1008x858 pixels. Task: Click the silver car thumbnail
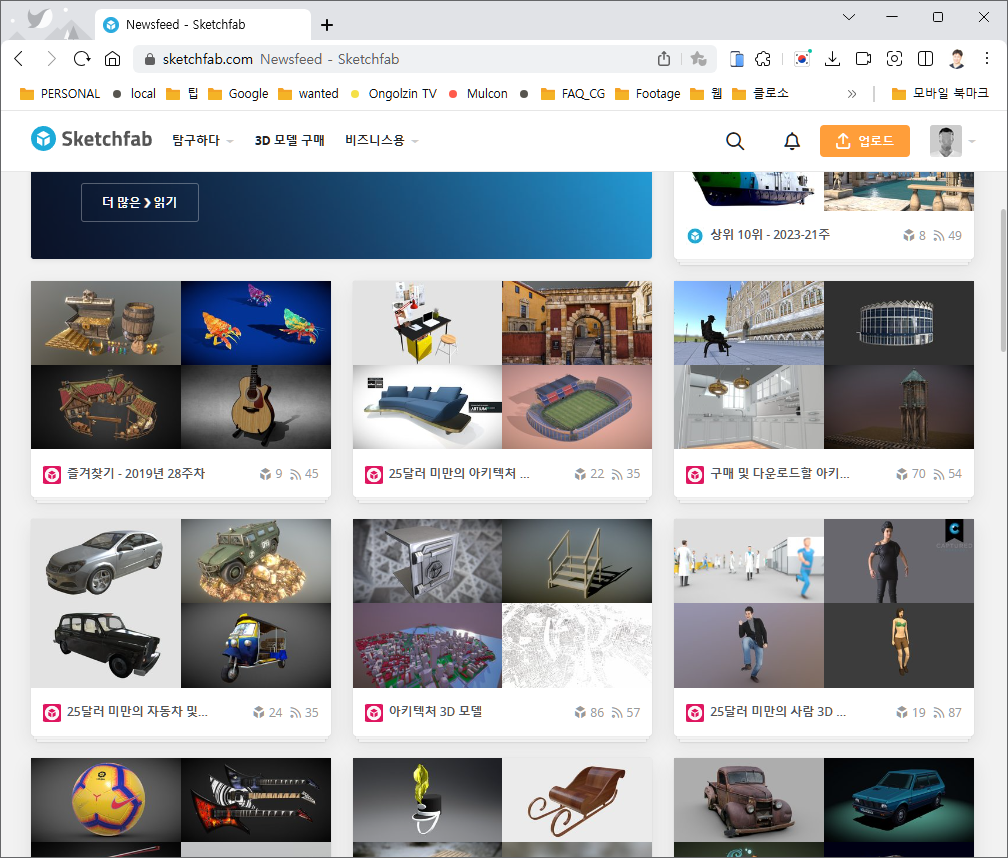(x=106, y=561)
